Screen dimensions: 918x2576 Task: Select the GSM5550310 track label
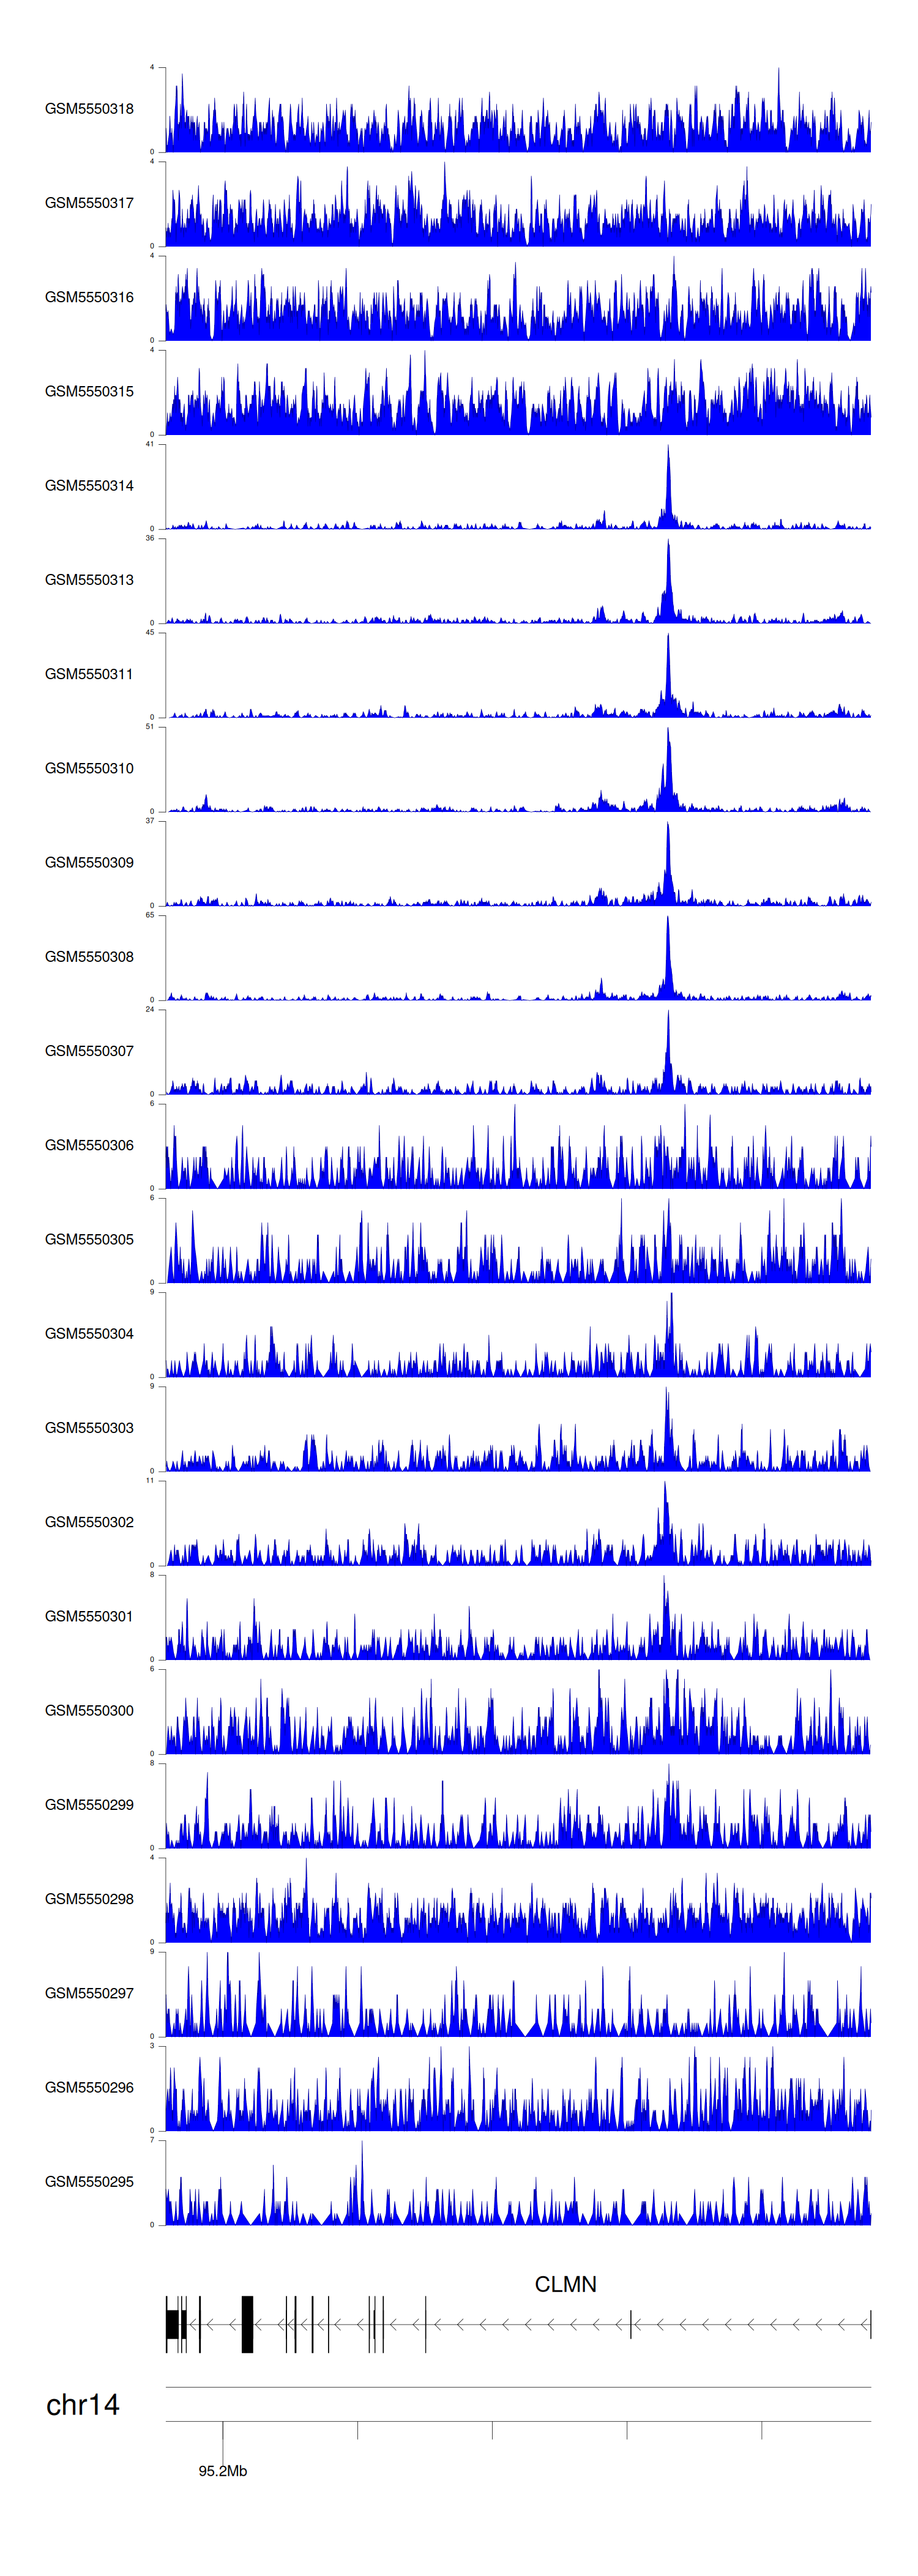[x=89, y=768]
